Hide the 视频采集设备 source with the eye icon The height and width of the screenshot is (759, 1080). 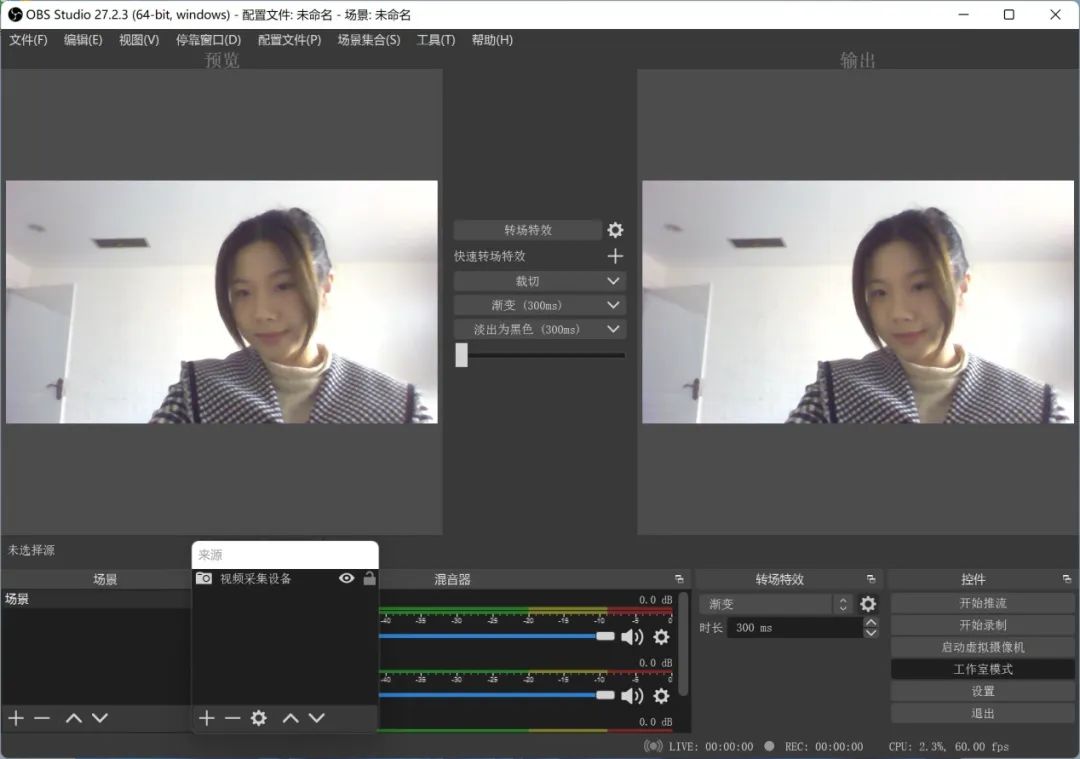346,578
